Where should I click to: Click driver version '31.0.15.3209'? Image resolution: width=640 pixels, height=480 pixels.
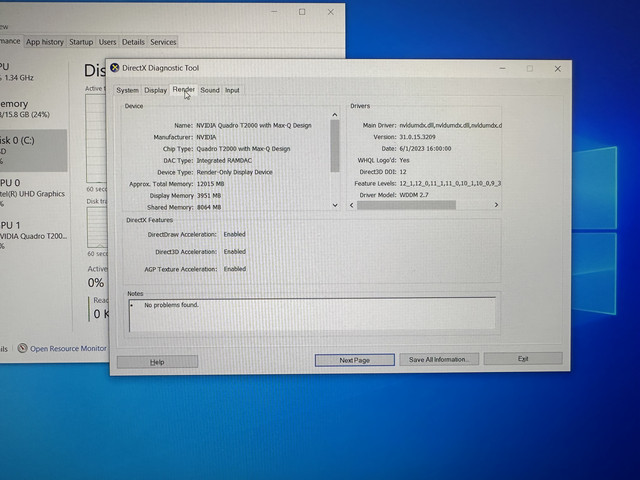pos(417,137)
